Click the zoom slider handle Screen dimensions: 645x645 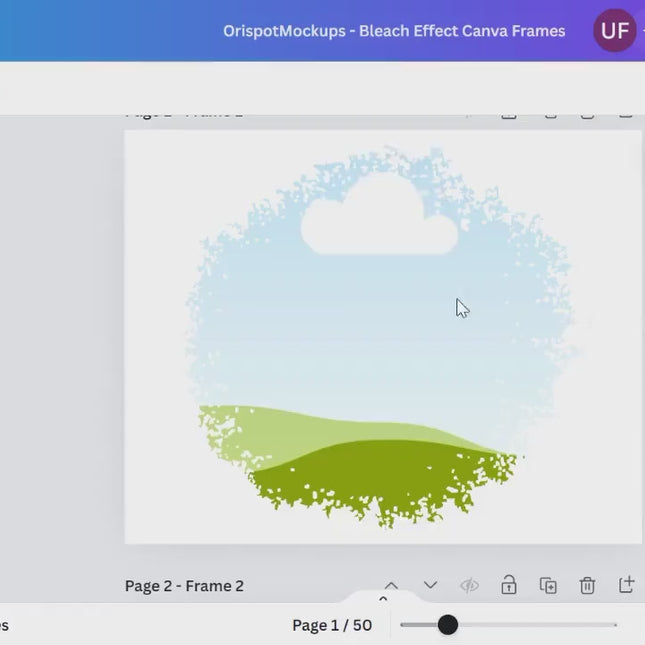[x=447, y=625]
